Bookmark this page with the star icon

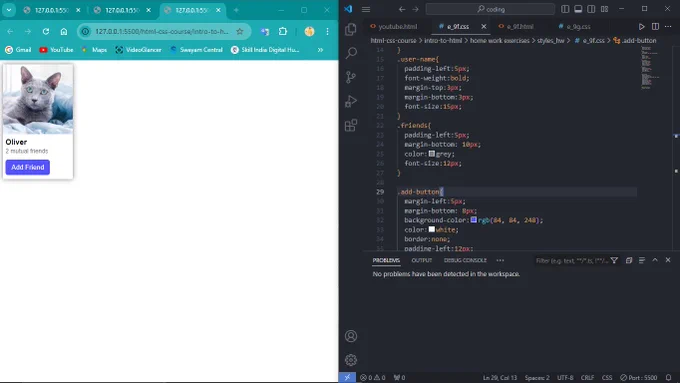(x=240, y=31)
